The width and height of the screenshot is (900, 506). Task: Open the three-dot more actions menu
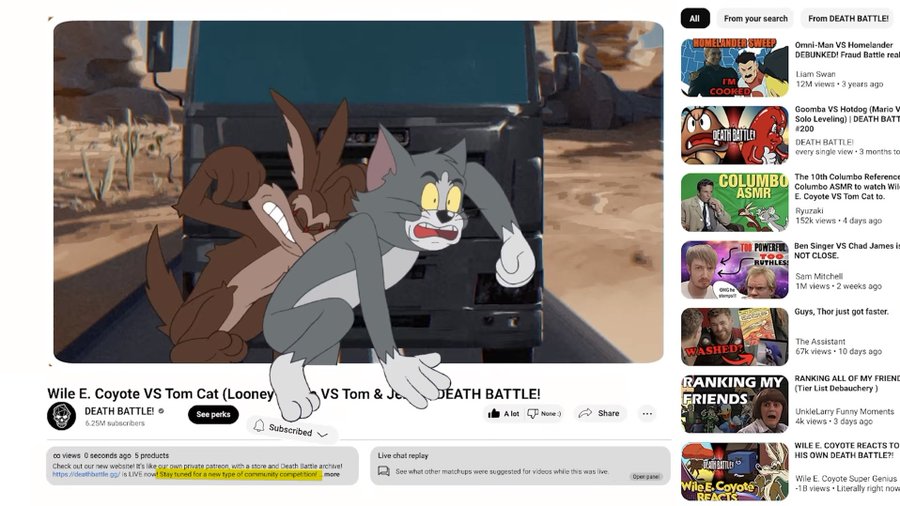(x=647, y=413)
